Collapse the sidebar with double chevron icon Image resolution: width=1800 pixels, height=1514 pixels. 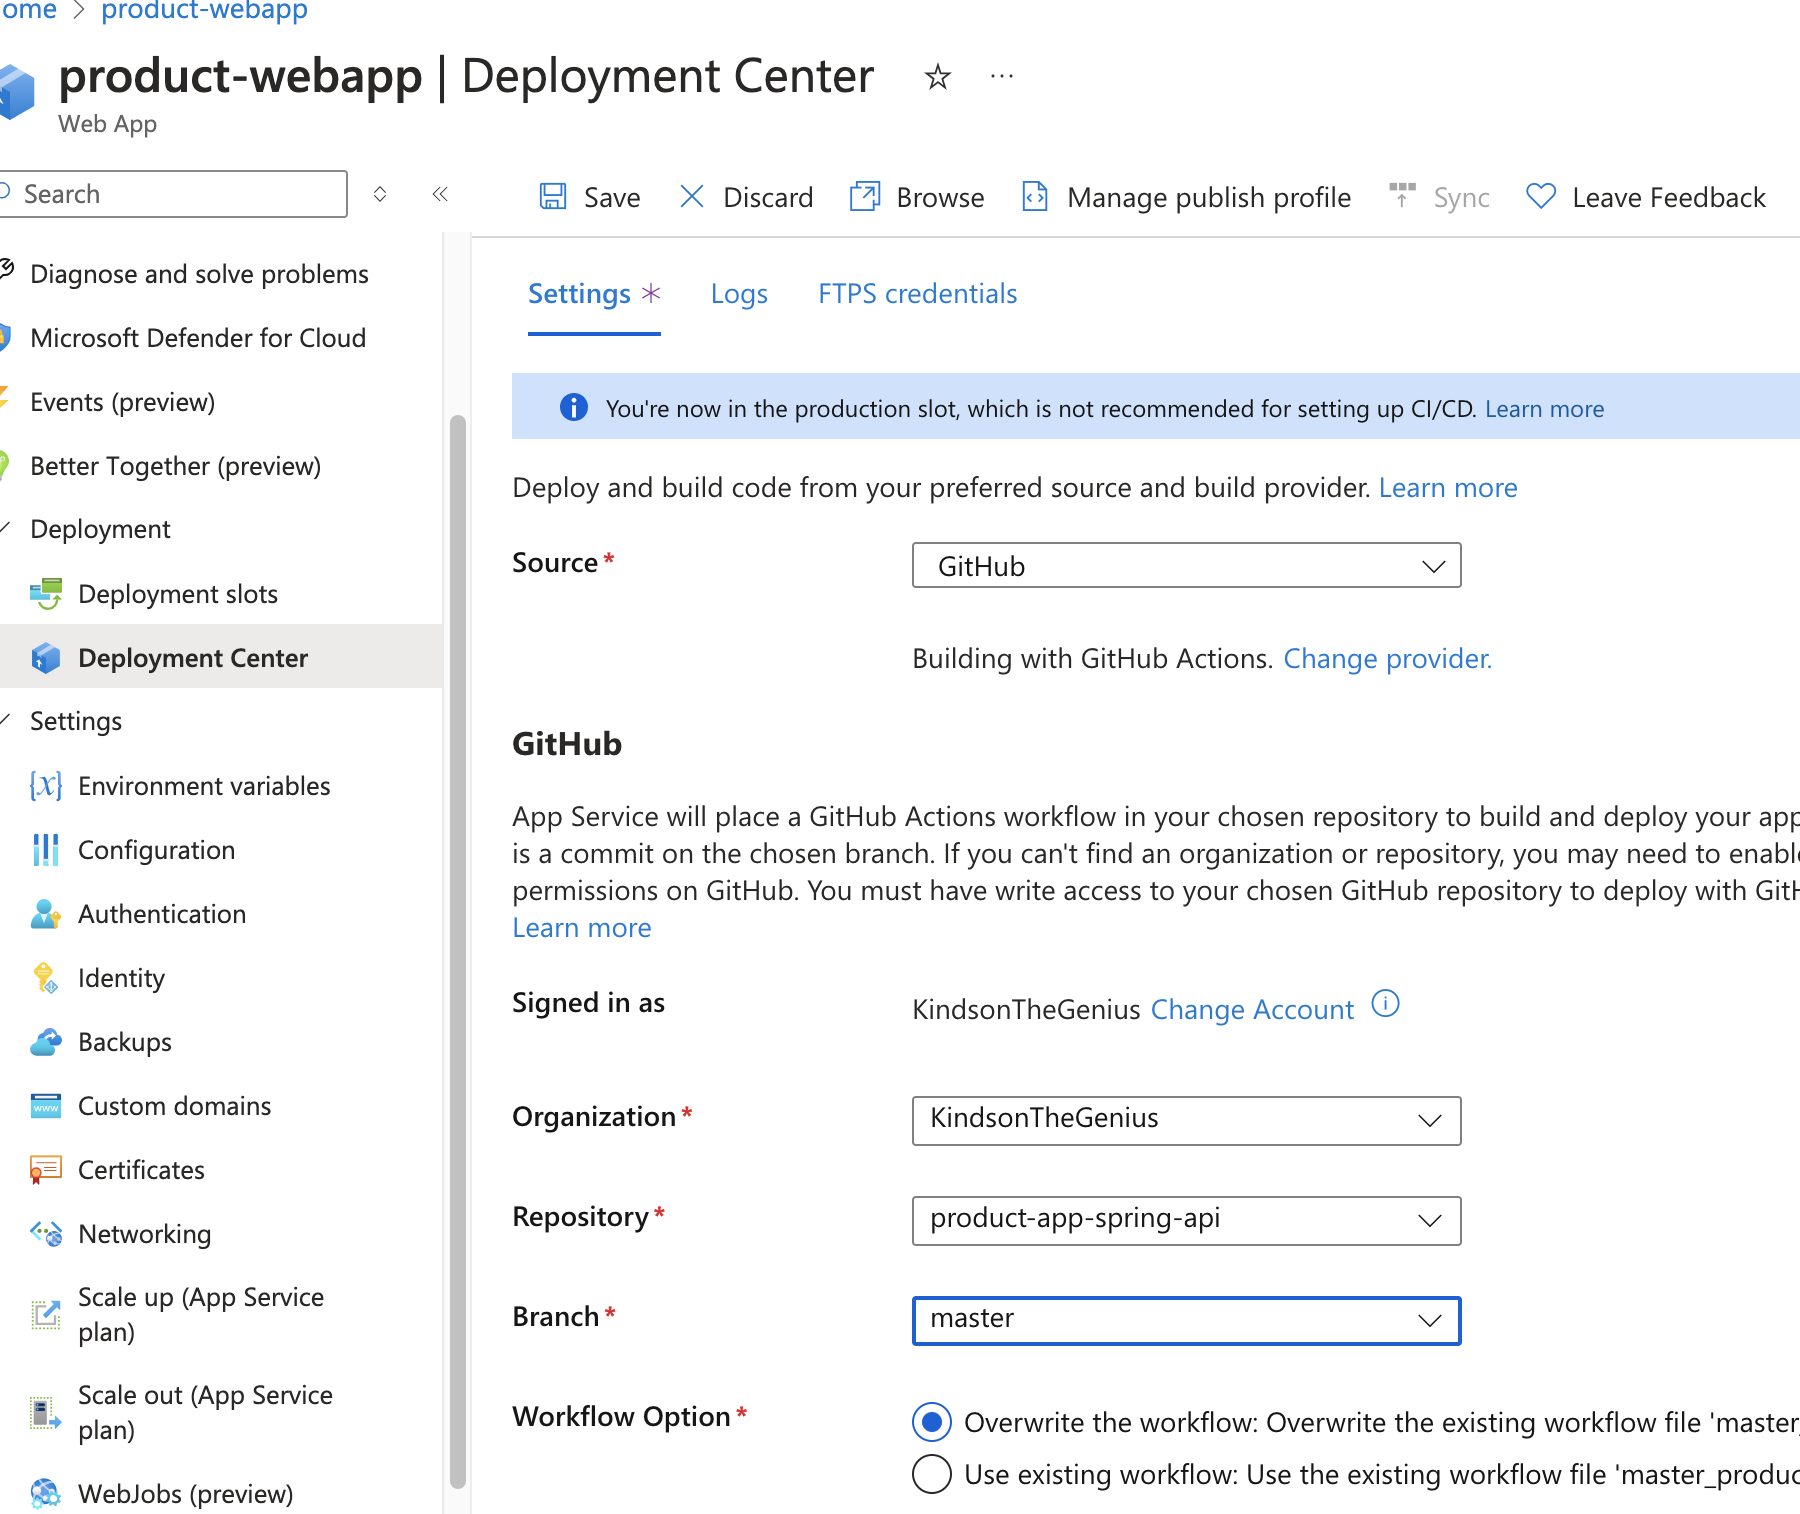439,194
